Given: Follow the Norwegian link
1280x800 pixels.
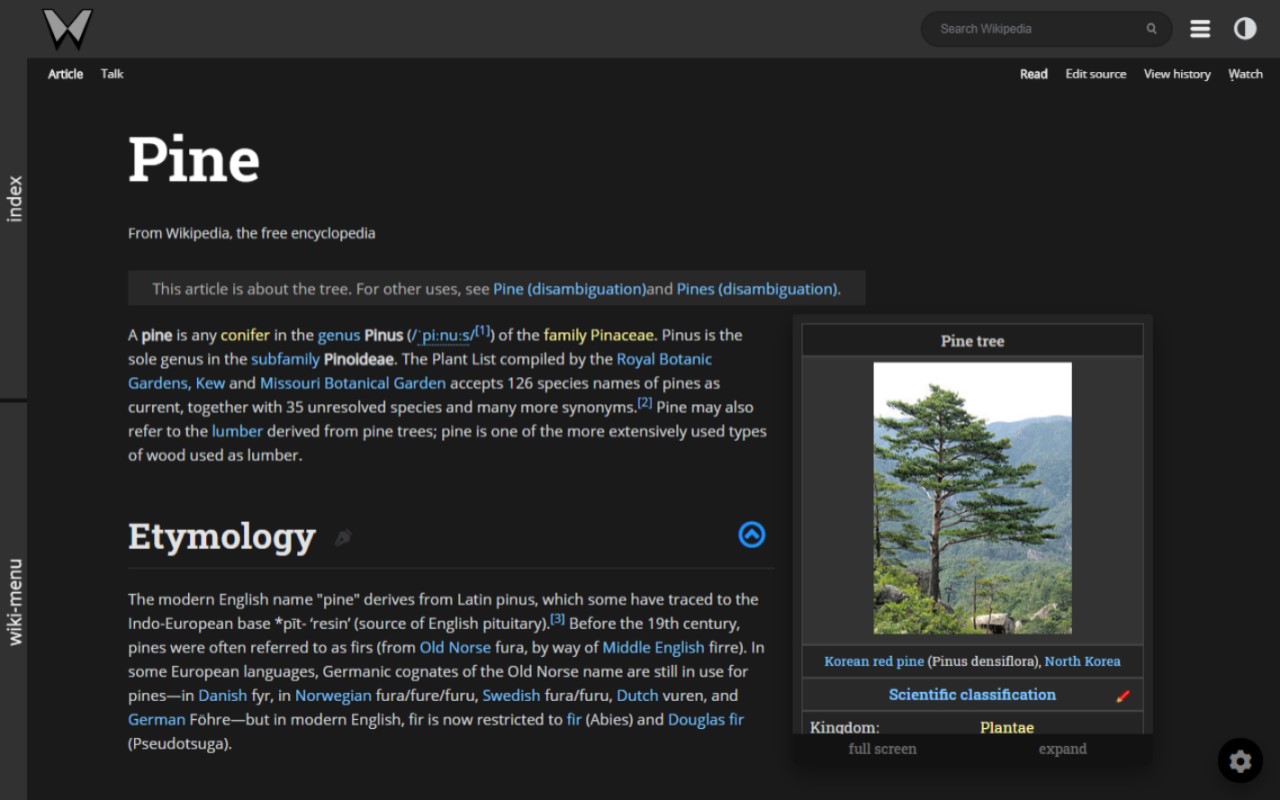Looking at the screenshot, I should (333, 695).
